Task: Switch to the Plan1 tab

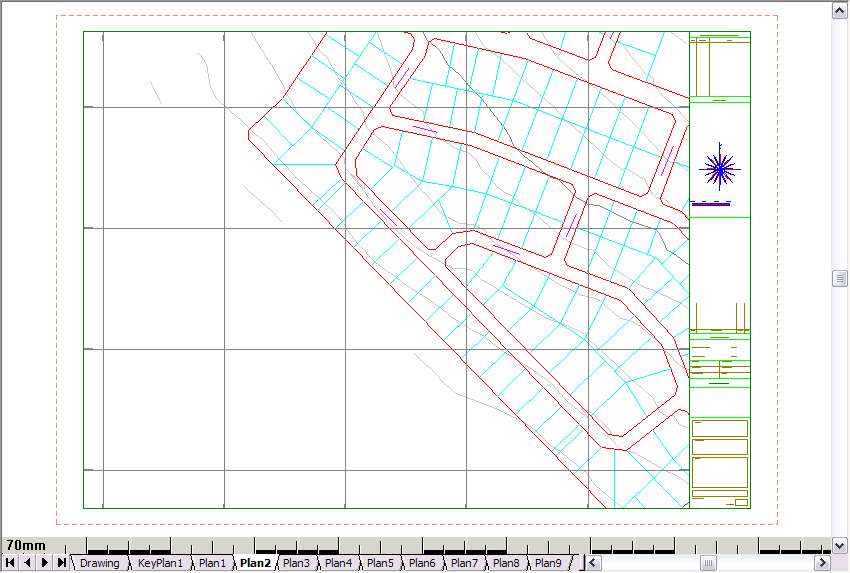Action: 212,563
